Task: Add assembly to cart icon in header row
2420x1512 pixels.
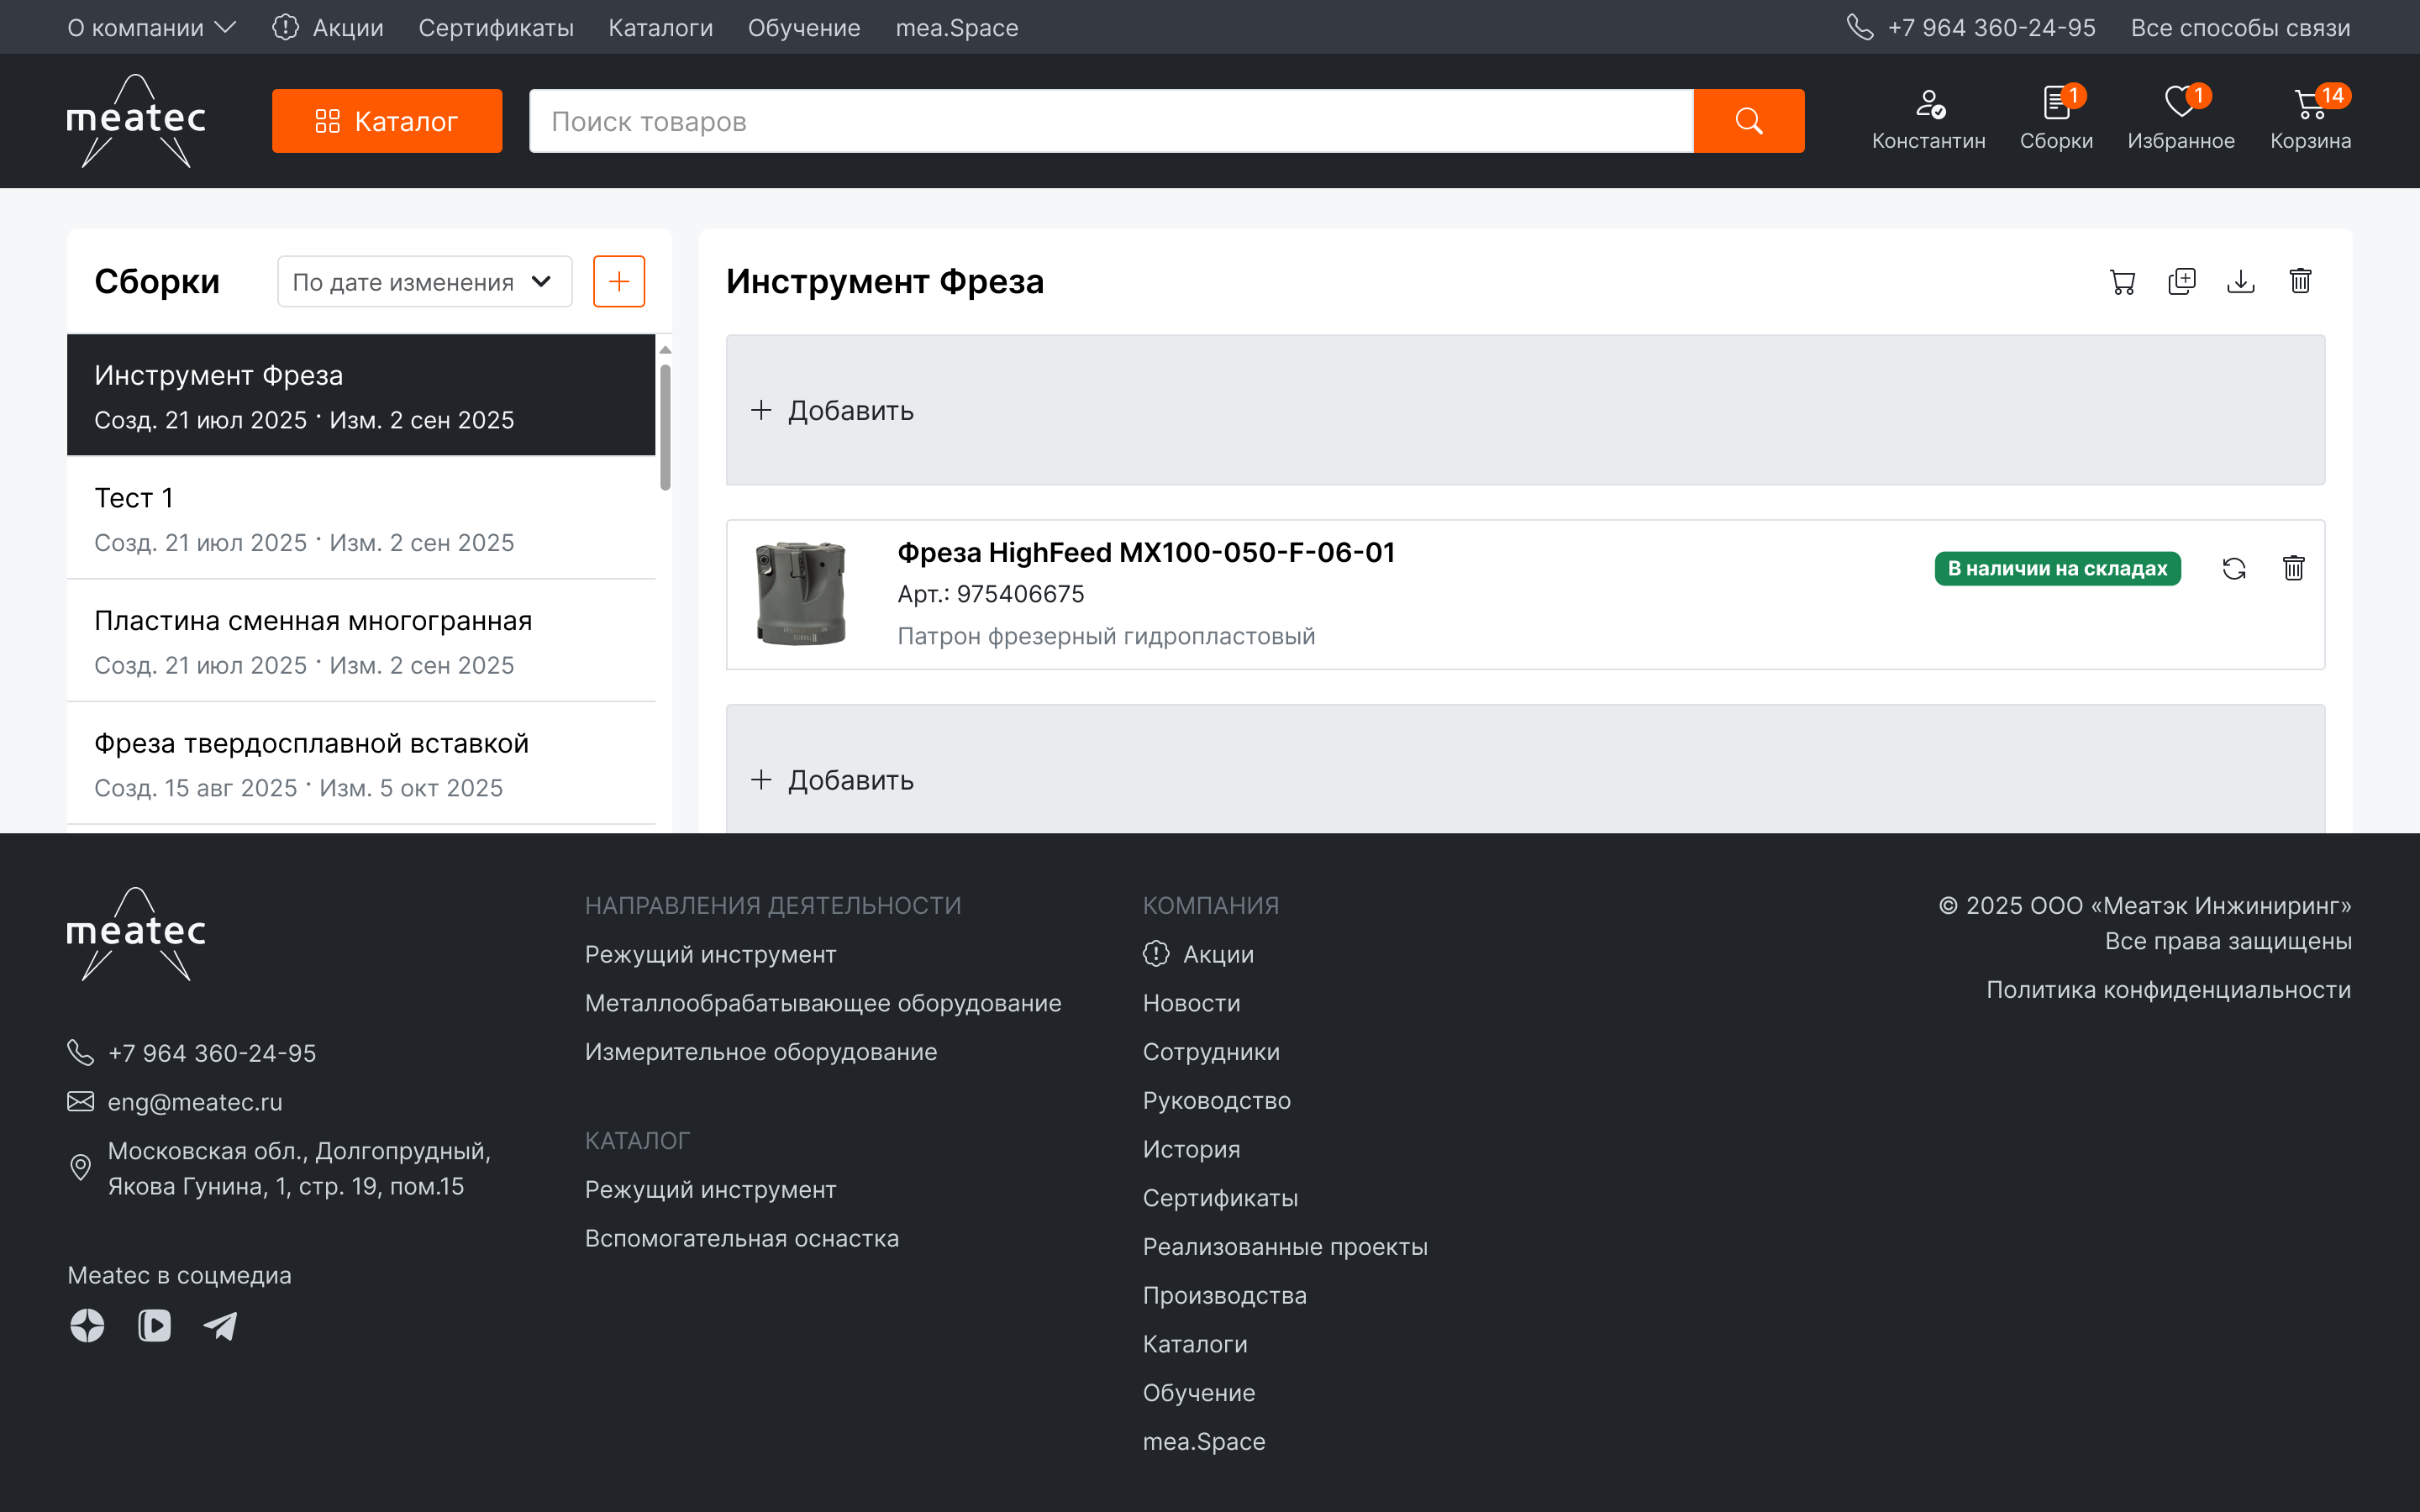Action: (2122, 282)
